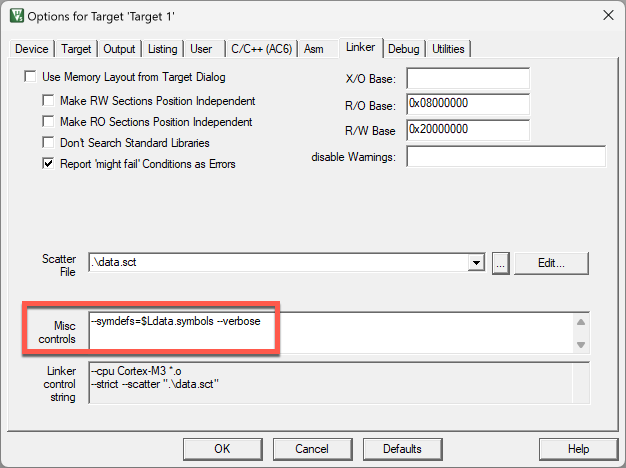
Task: Go to the Debug tab
Action: click(x=403, y=49)
